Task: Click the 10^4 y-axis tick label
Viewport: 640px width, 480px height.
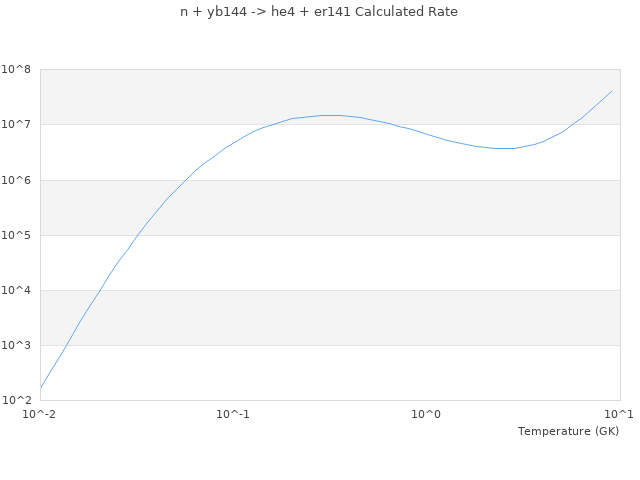Action: pyautogui.click(x=17, y=290)
